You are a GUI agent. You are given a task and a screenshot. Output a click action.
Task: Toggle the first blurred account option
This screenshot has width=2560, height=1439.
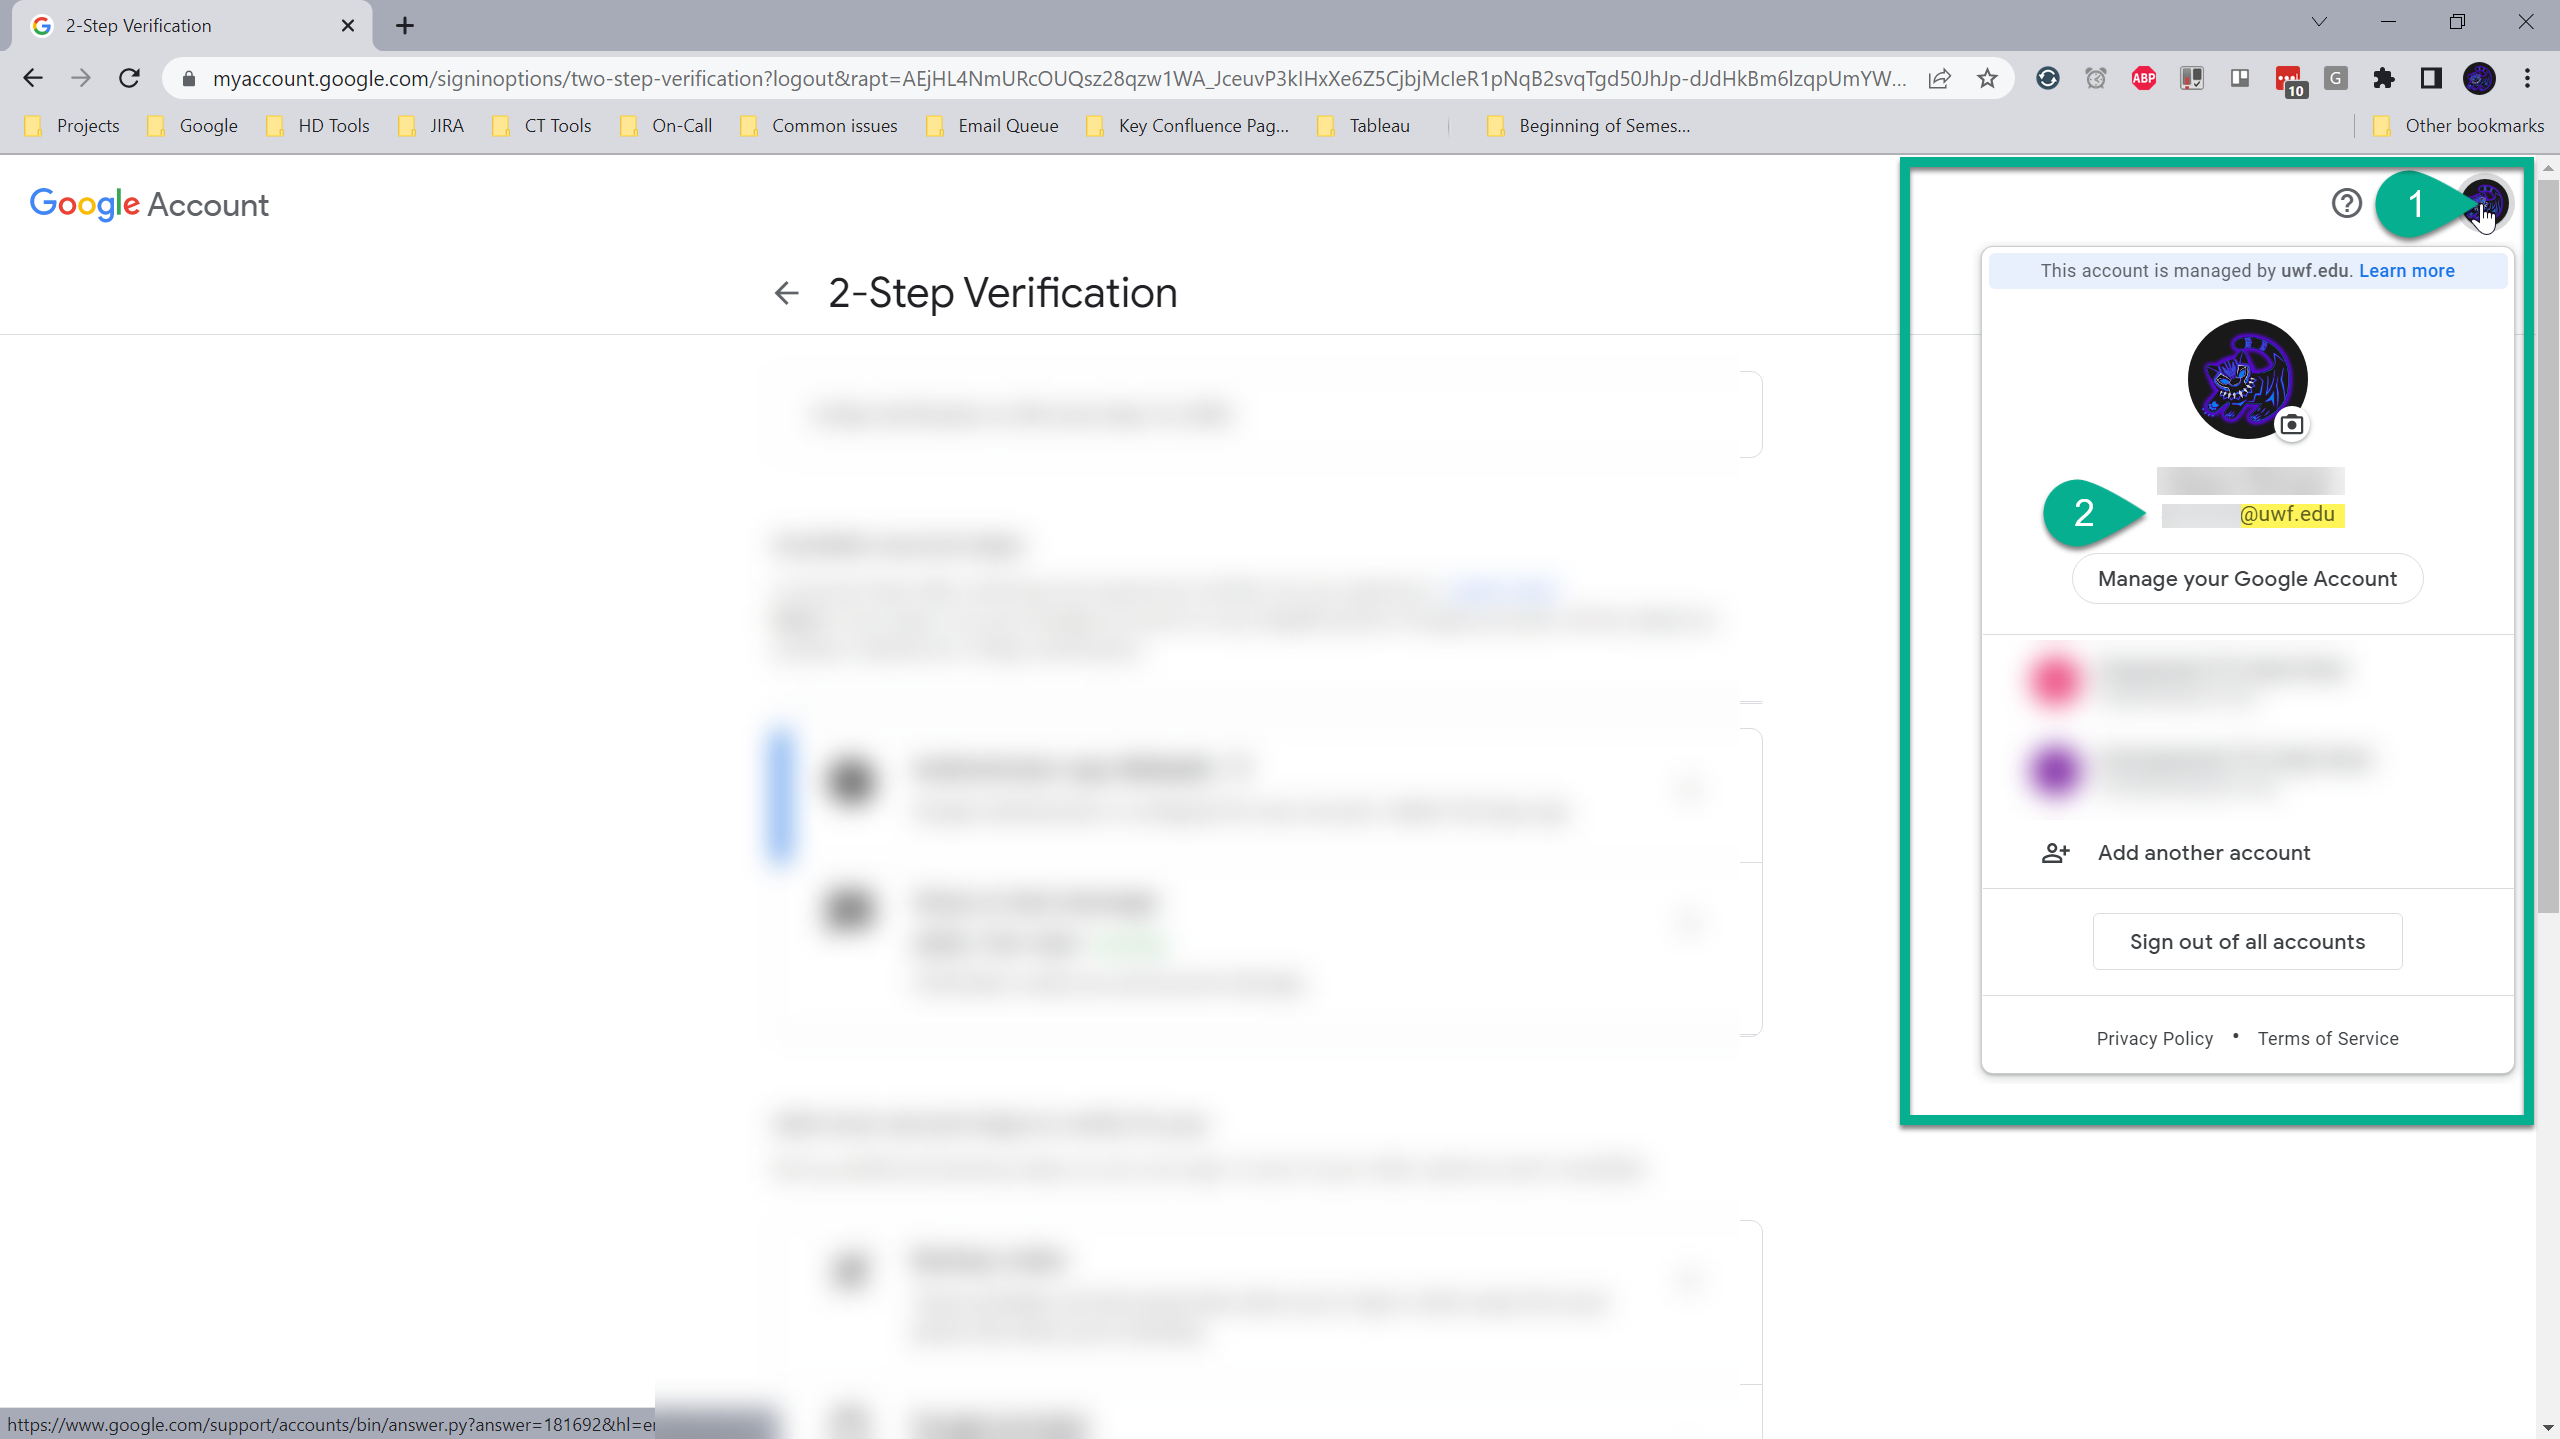(x=2249, y=679)
